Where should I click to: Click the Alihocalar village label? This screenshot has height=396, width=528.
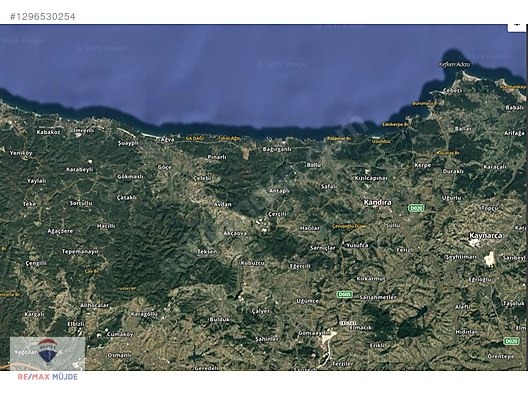tap(95, 305)
